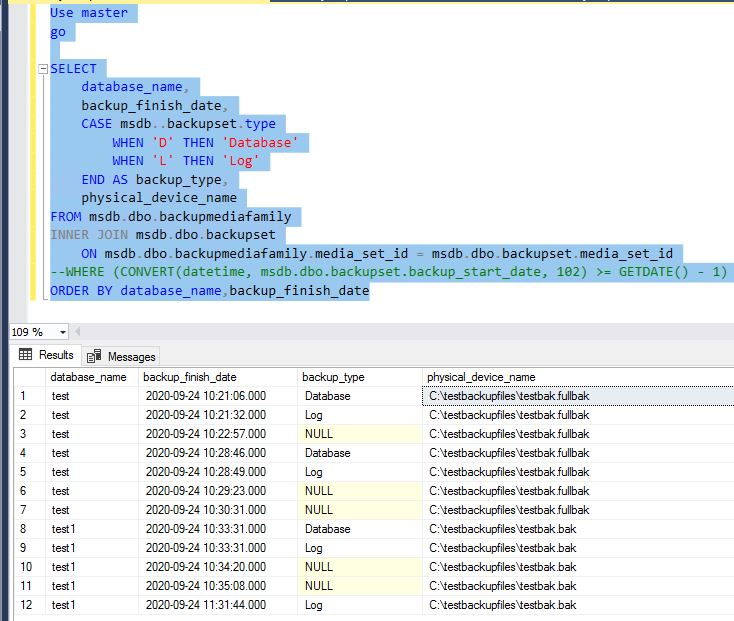Click test database_name in row 2

[92, 415]
